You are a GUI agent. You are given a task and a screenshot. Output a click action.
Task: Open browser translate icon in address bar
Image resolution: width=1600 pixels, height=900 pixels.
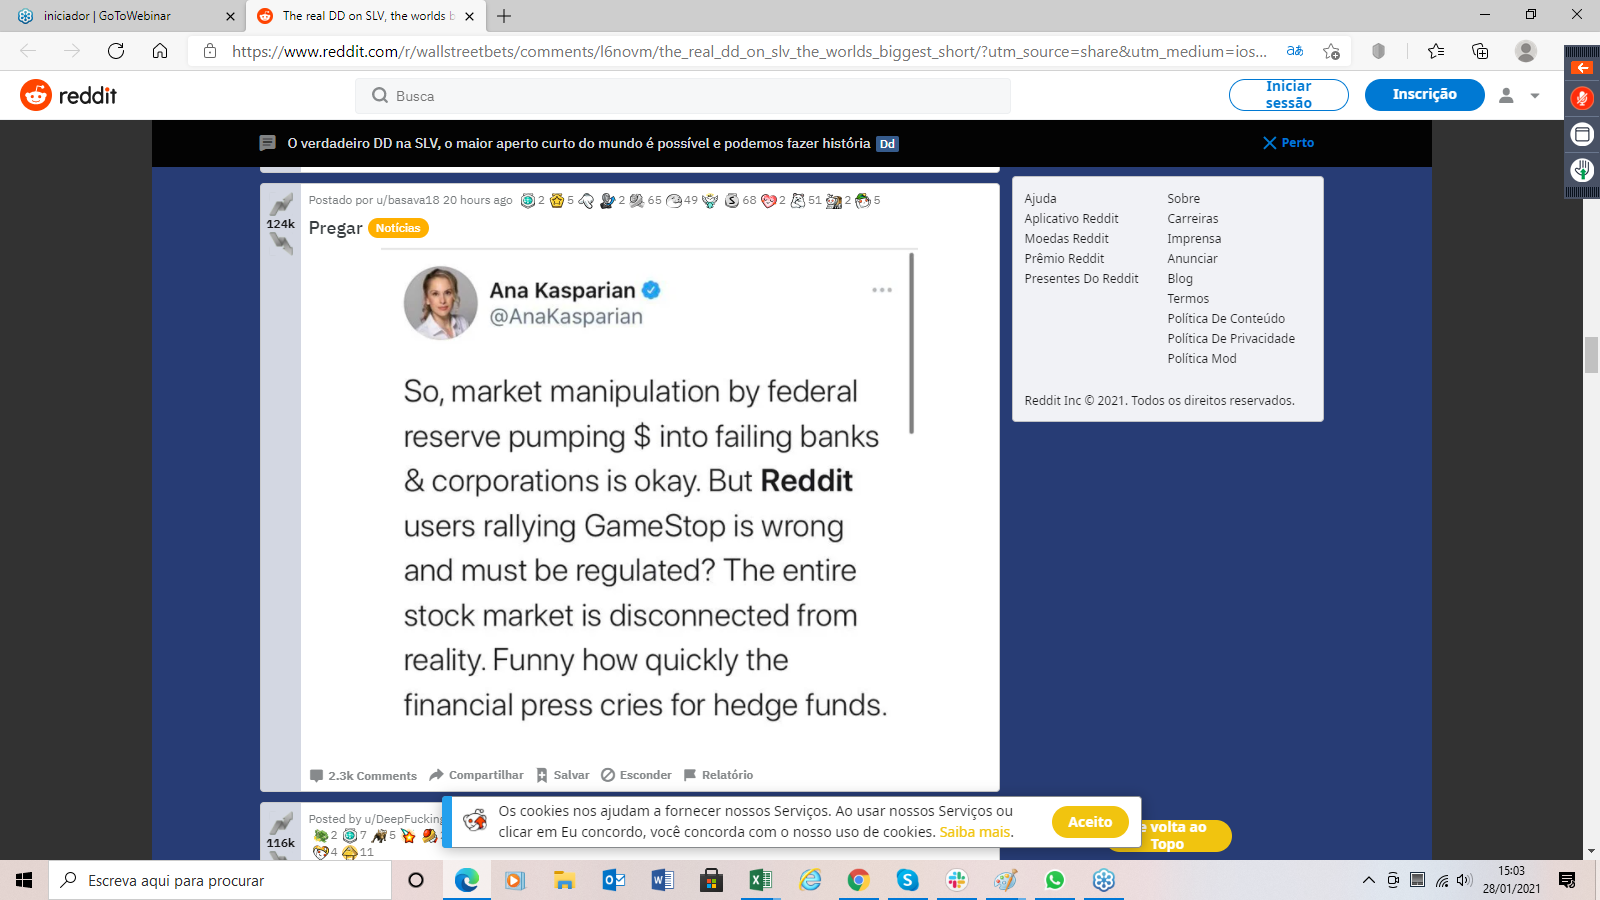[x=1295, y=51]
